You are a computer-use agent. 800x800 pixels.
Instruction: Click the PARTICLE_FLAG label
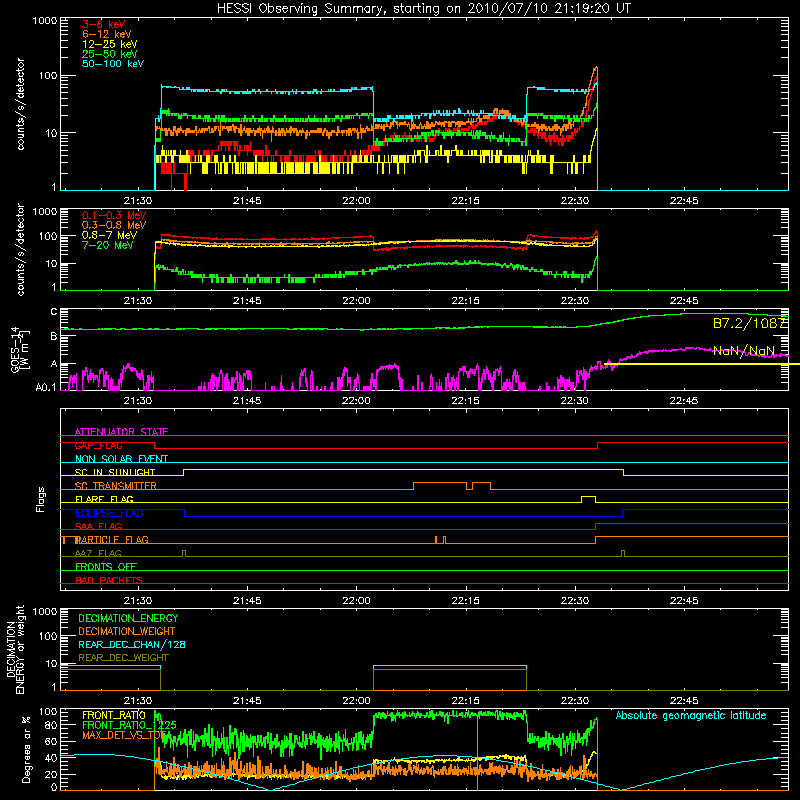point(112,540)
